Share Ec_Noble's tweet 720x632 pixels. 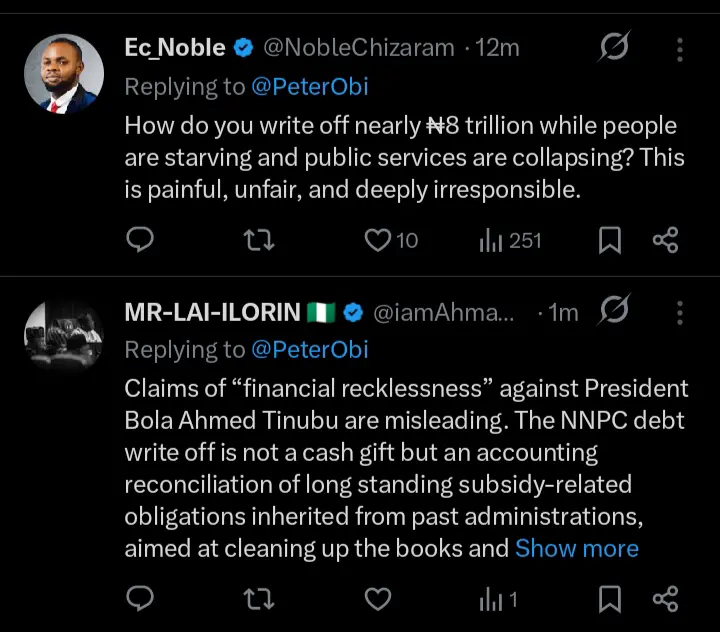pyautogui.click(x=665, y=240)
